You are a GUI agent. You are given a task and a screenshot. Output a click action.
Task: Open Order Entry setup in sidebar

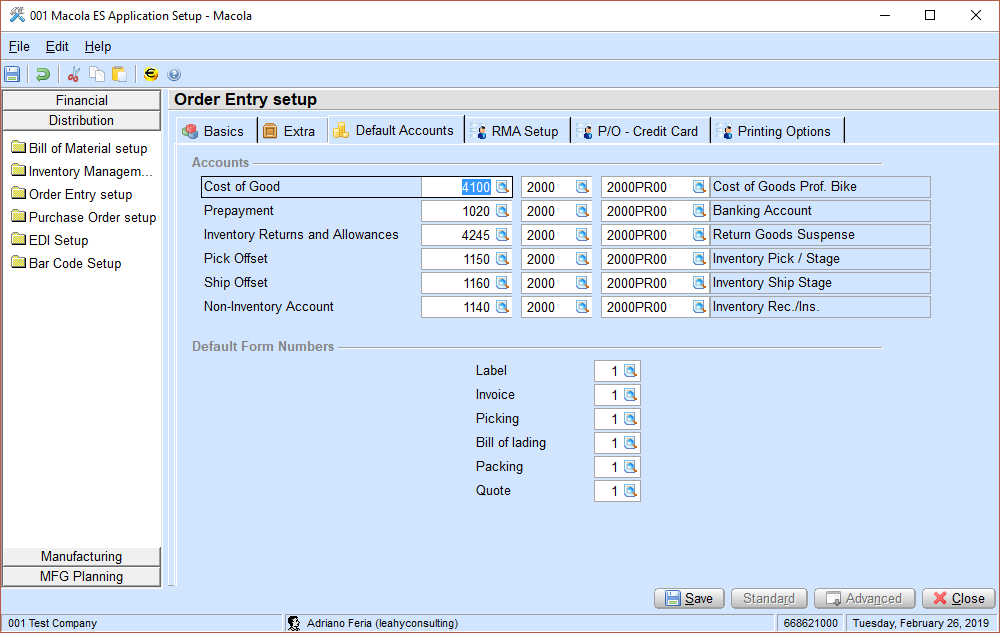pos(71,194)
